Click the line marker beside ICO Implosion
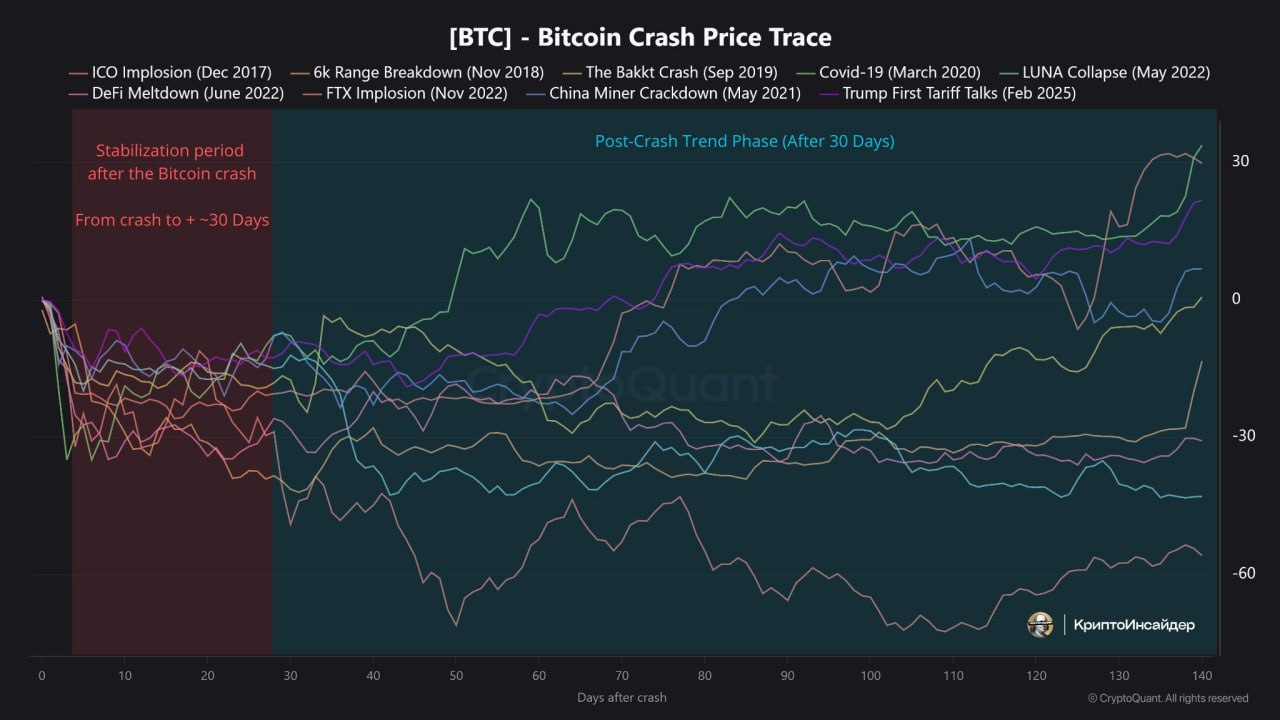 pyautogui.click(x=78, y=73)
